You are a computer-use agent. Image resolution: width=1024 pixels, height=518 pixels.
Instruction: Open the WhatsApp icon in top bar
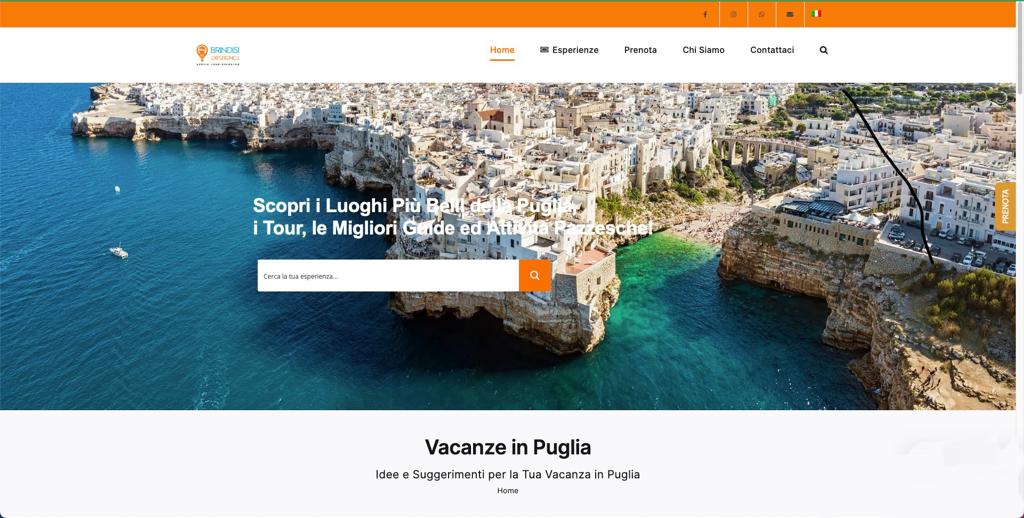click(761, 14)
